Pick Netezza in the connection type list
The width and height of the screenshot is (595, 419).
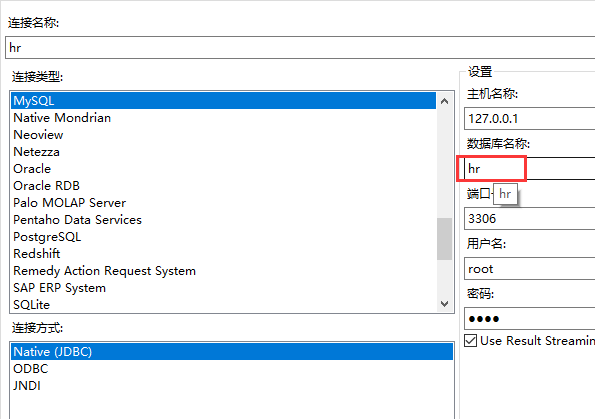pyautogui.click(x=224, y=152)
